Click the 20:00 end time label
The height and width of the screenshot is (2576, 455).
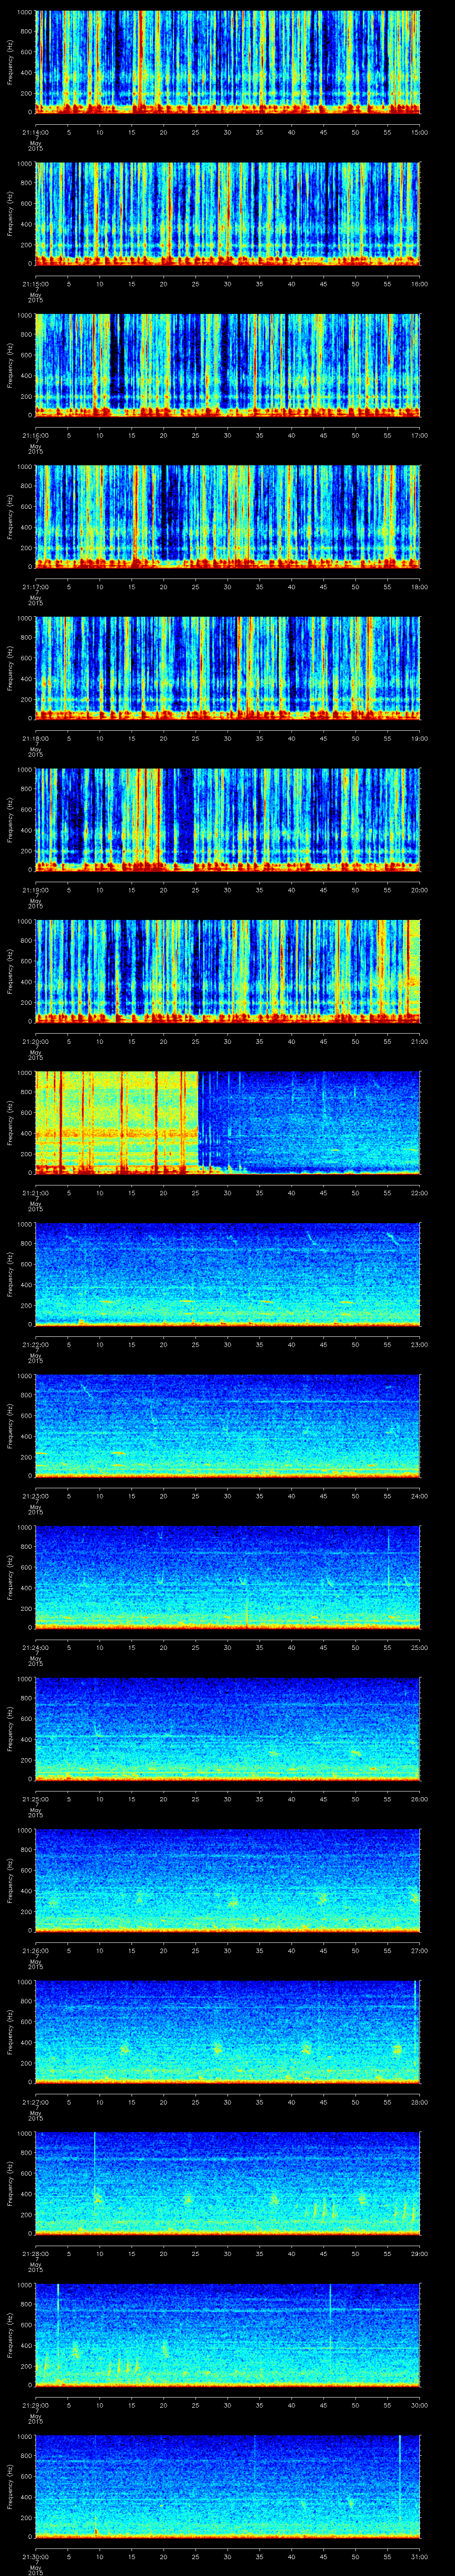coord(420,890)
